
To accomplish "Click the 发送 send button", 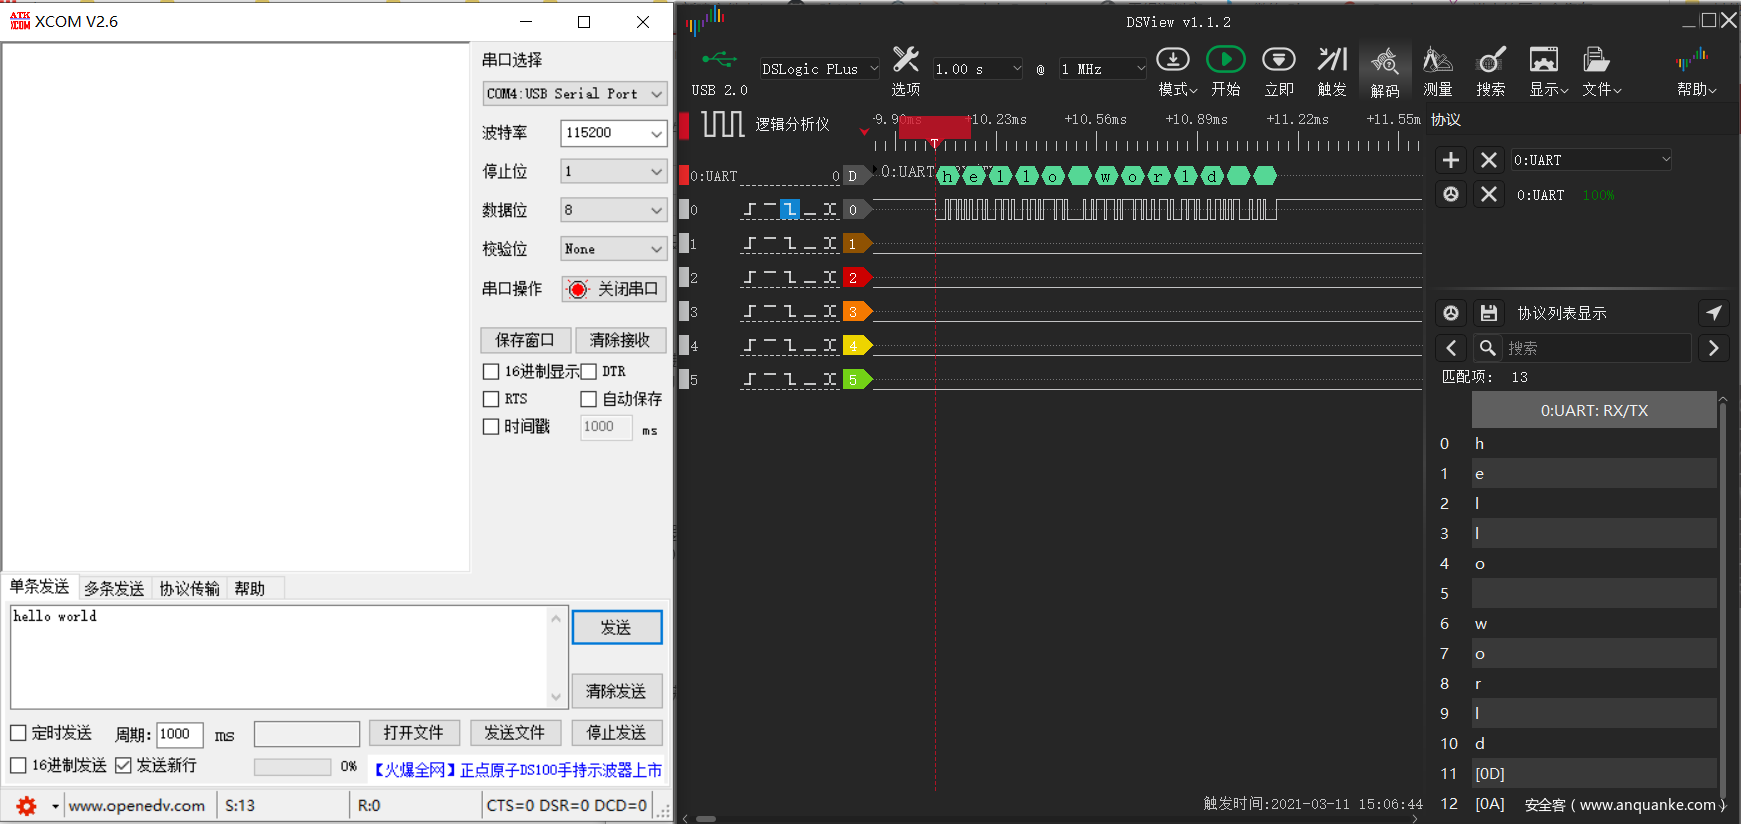I will point(616,628).
